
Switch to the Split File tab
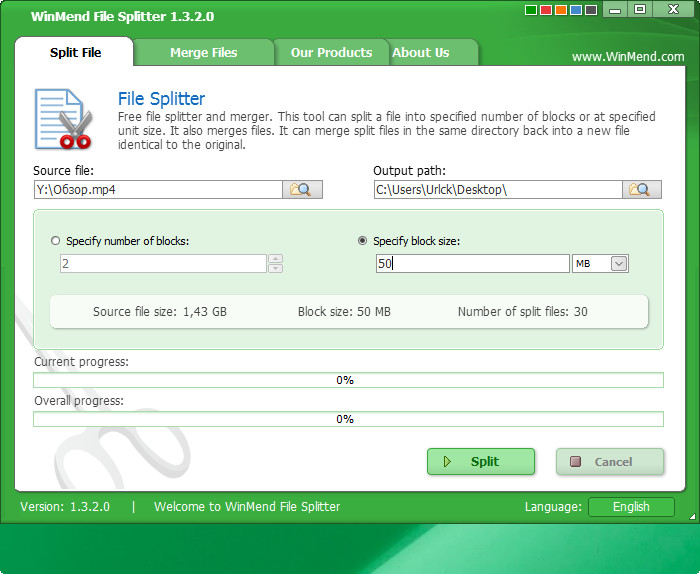[x=75, y=52]
